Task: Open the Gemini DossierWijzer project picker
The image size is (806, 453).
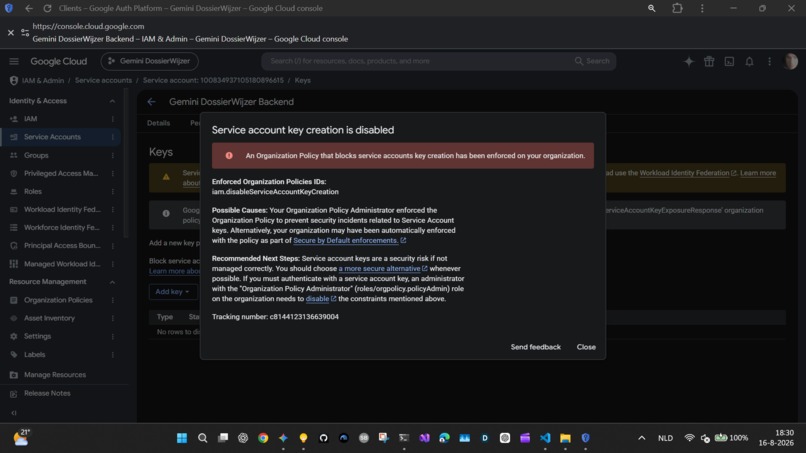Action: point(150,61)
